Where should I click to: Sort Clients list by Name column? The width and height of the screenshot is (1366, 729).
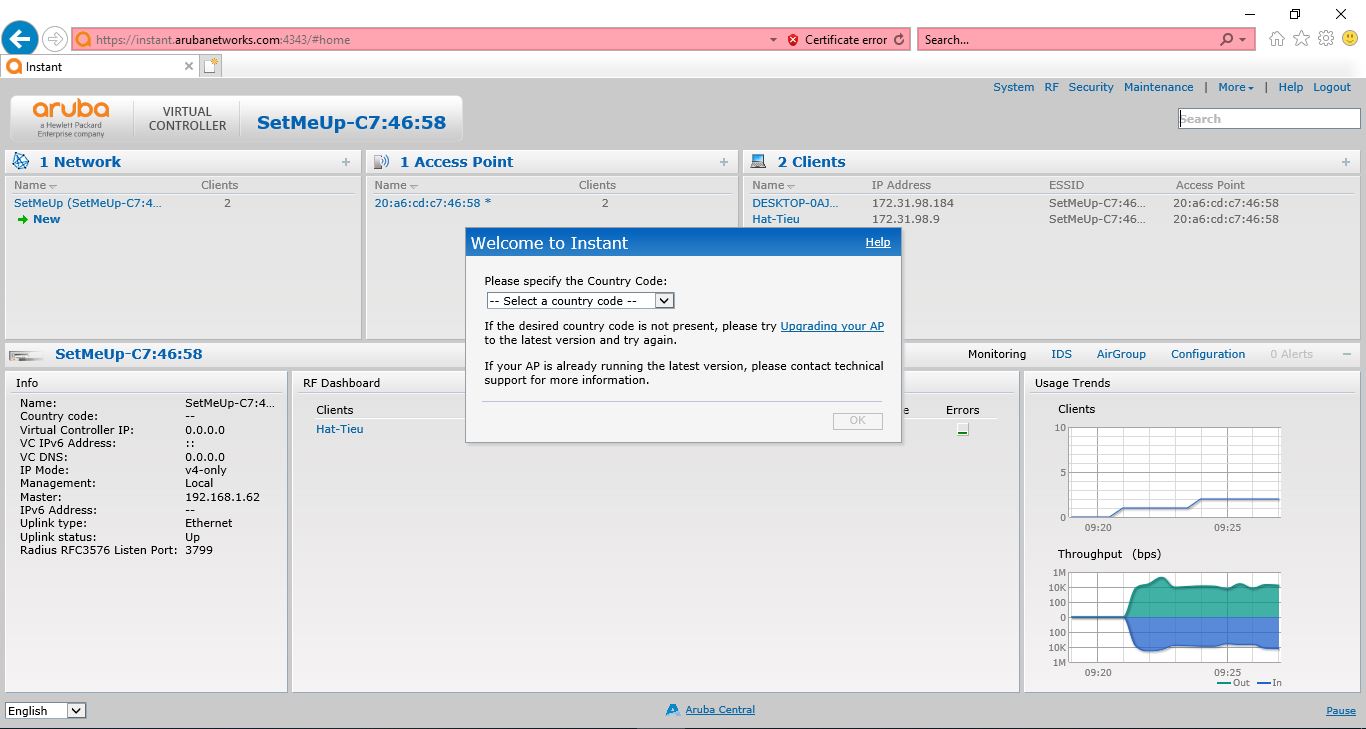(x=774, y=185)
